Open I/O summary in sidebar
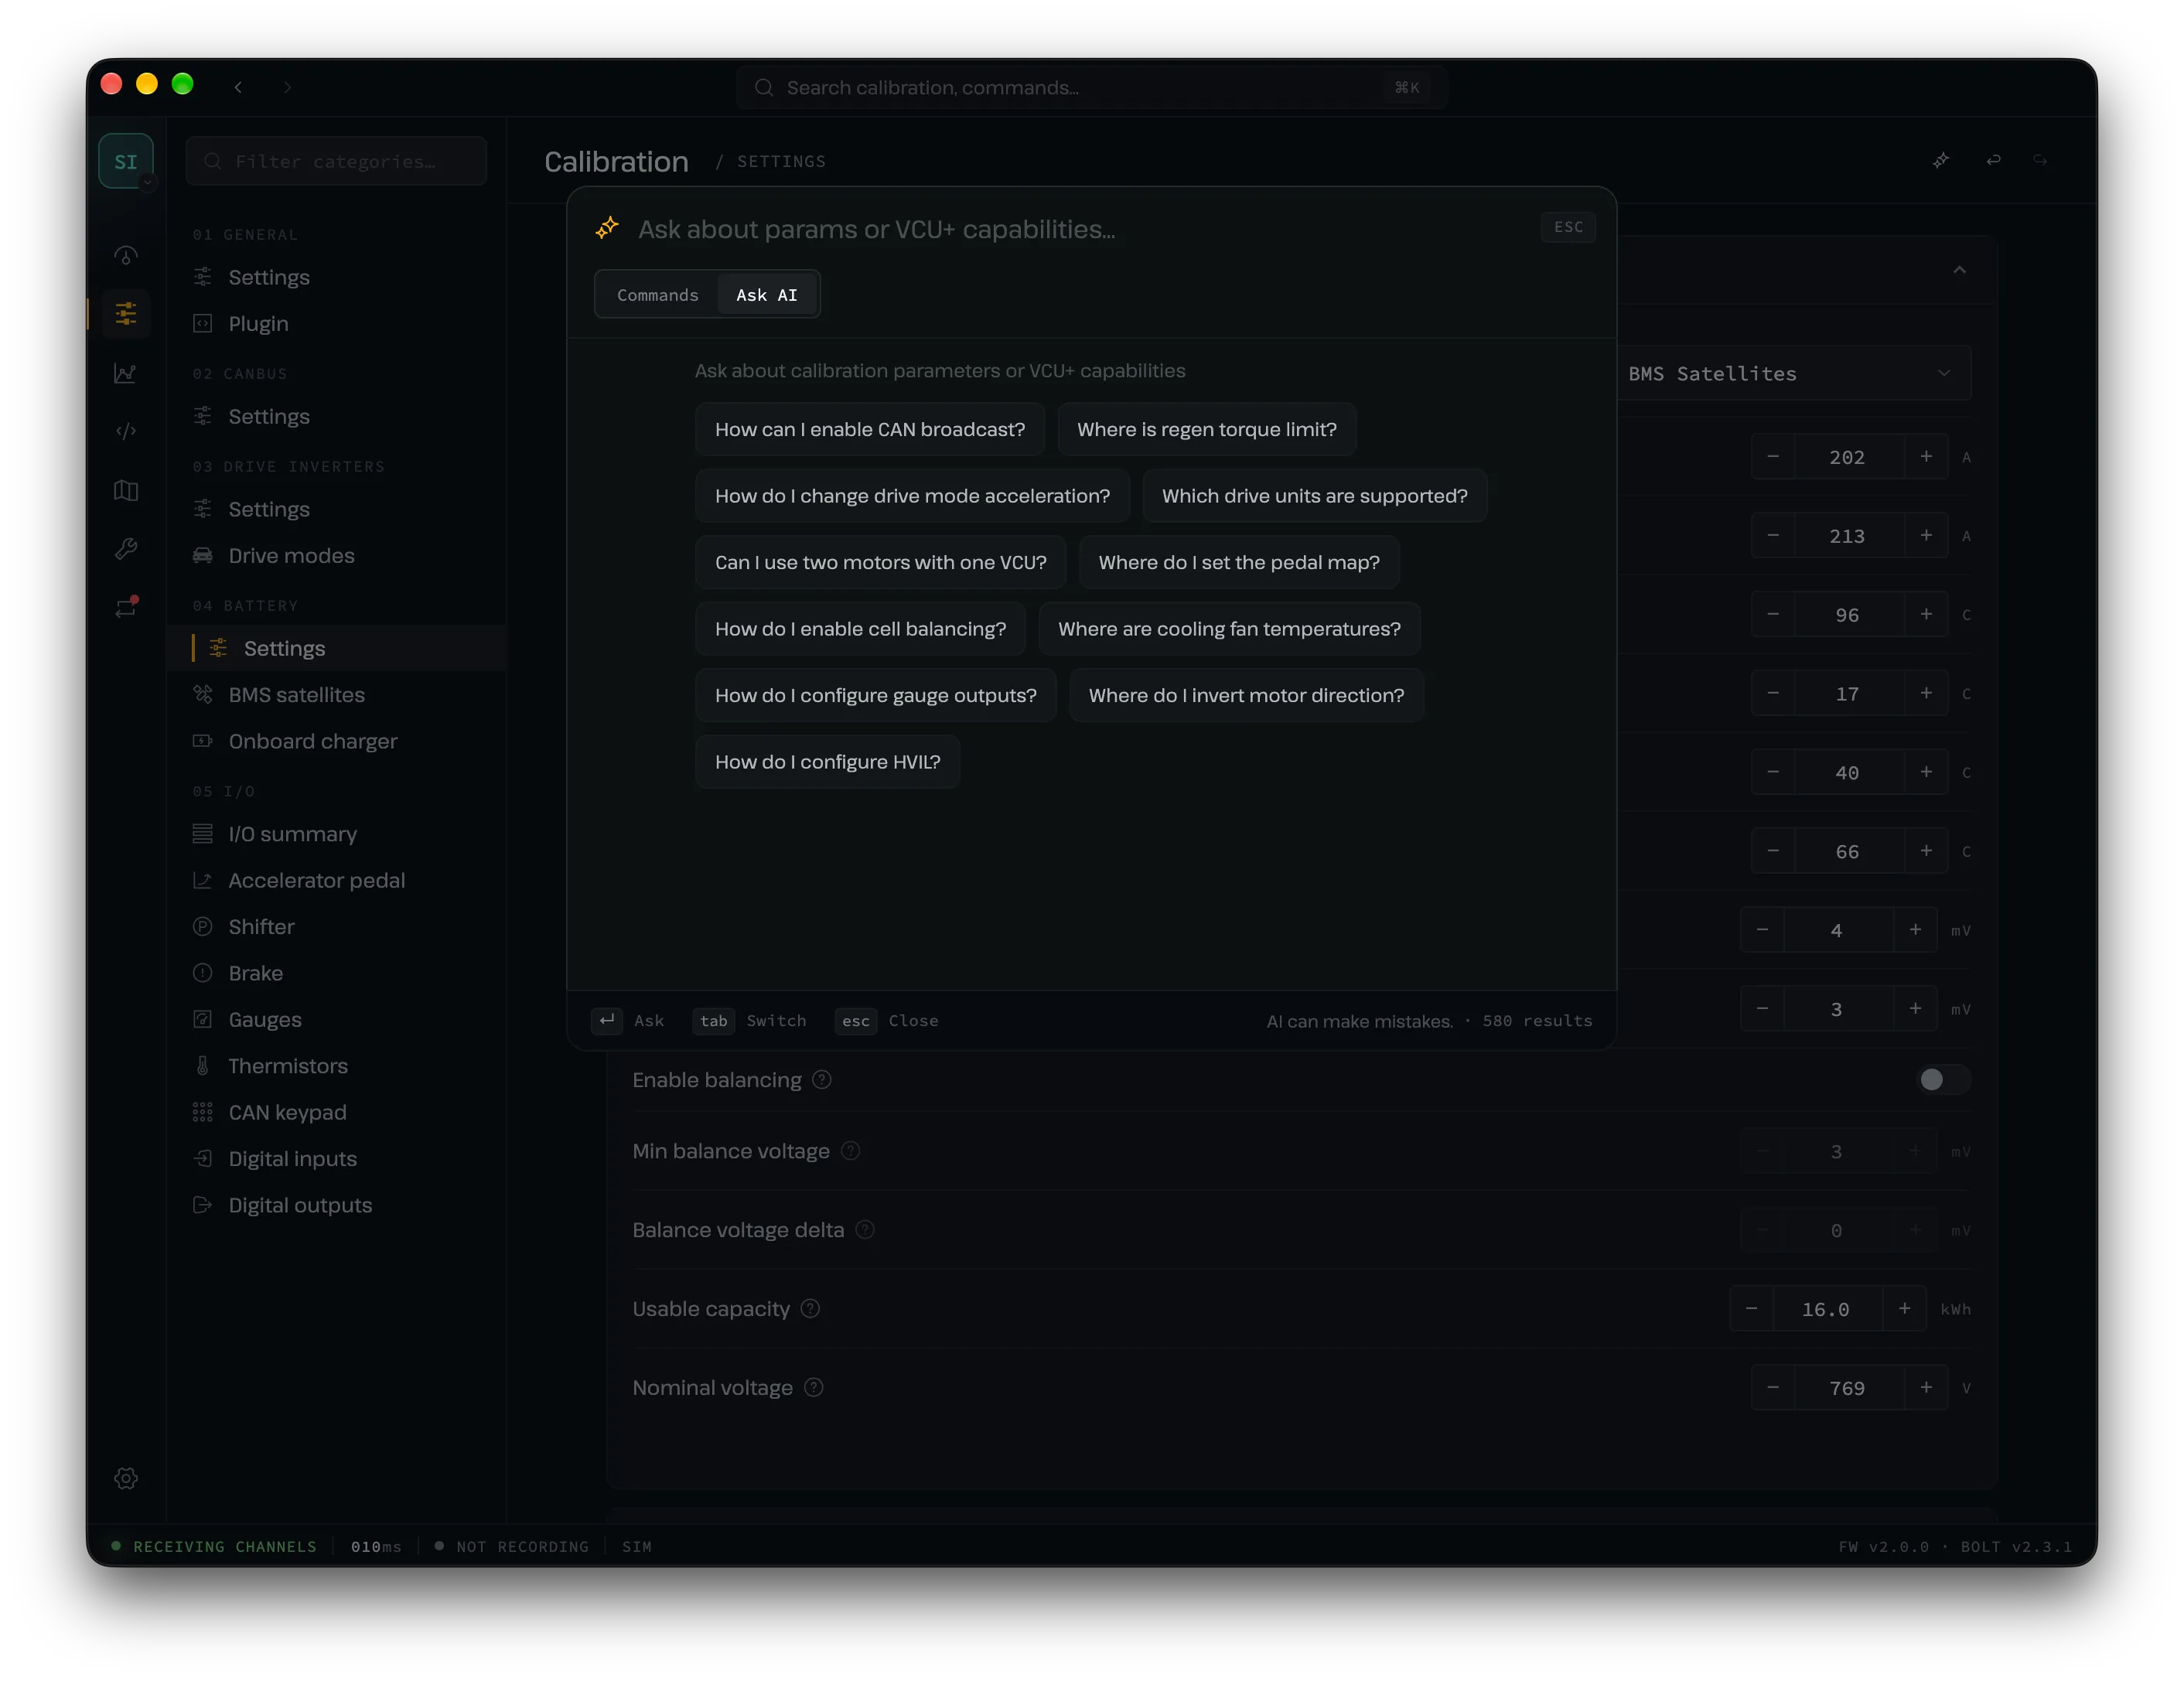Image resolution: width=2184 pixels, height=1681 pixels. (336, 834)
